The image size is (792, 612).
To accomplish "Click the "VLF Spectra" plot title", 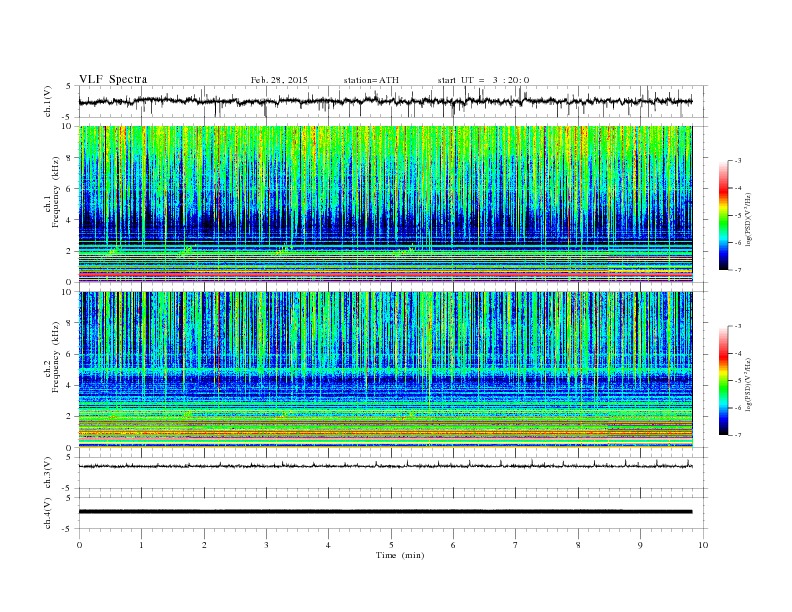I will click(x=113, y=79).
